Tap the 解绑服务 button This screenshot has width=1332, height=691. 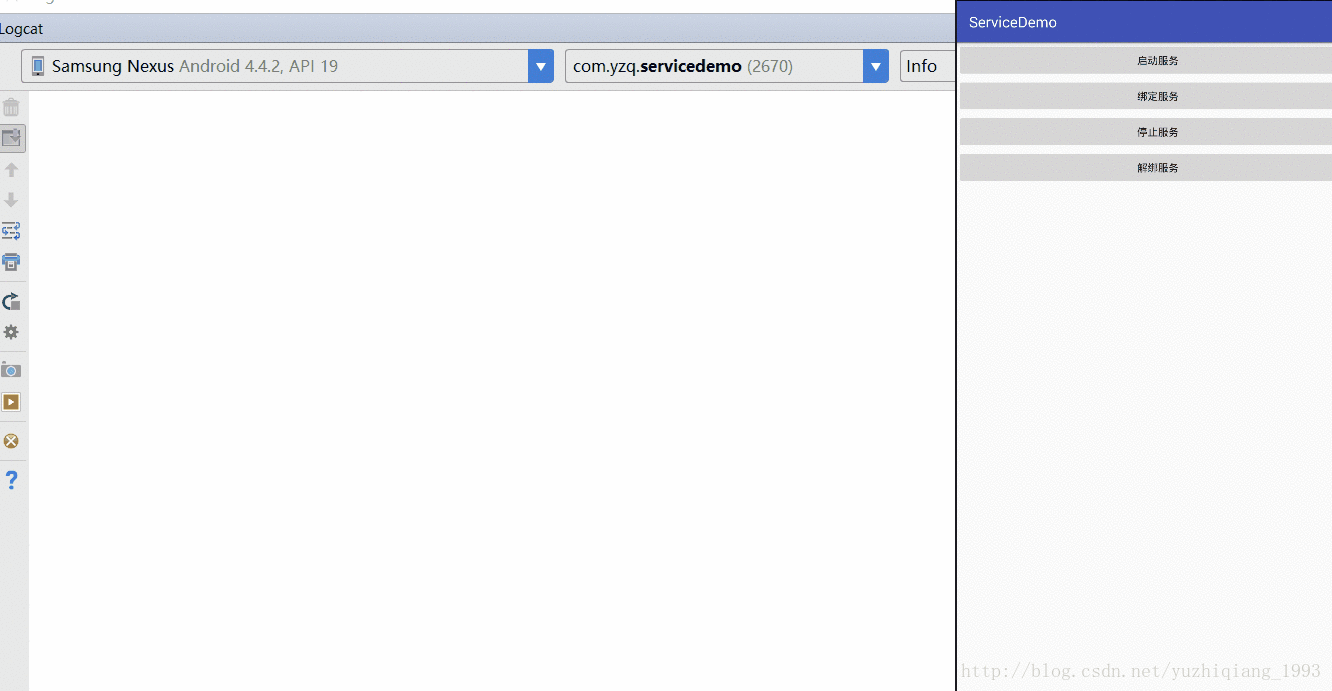point(1146,167)
